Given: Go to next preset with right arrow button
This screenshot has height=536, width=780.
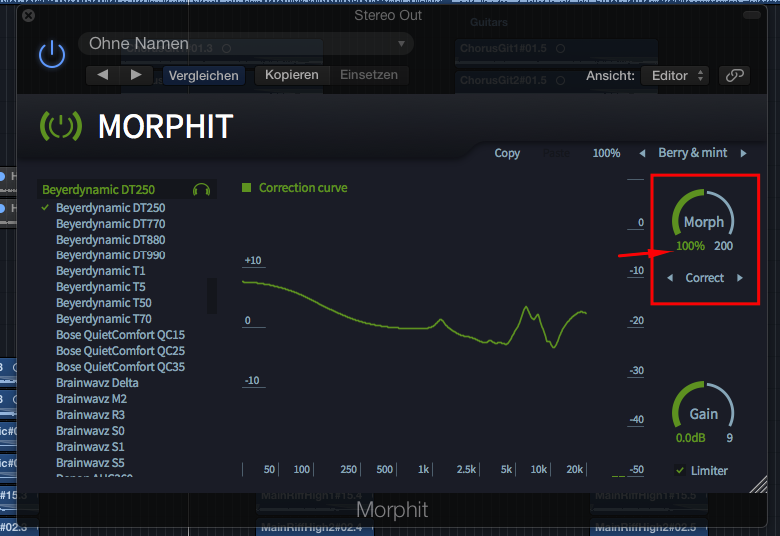Looking at the screenshot, I should coord(136,75).
